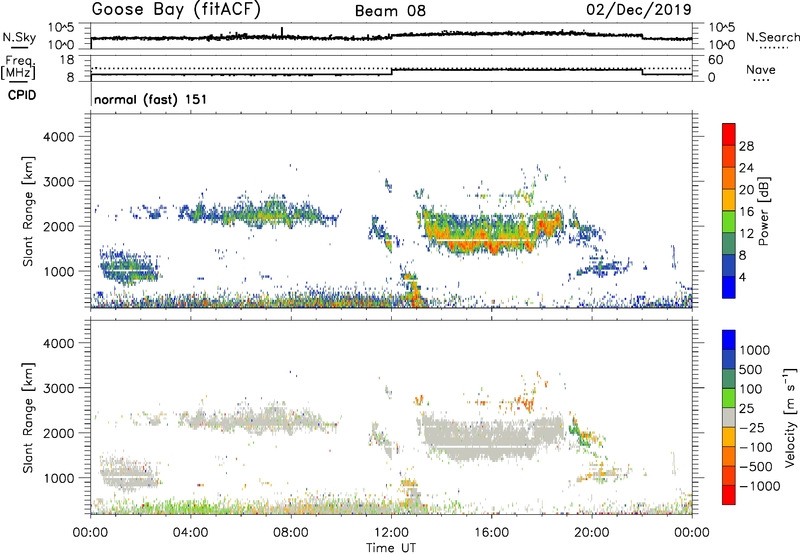Viewport: 800px width, 554px height.
Task: Click the "3000" tick label of power panel
Action: [x=59, y=182]
